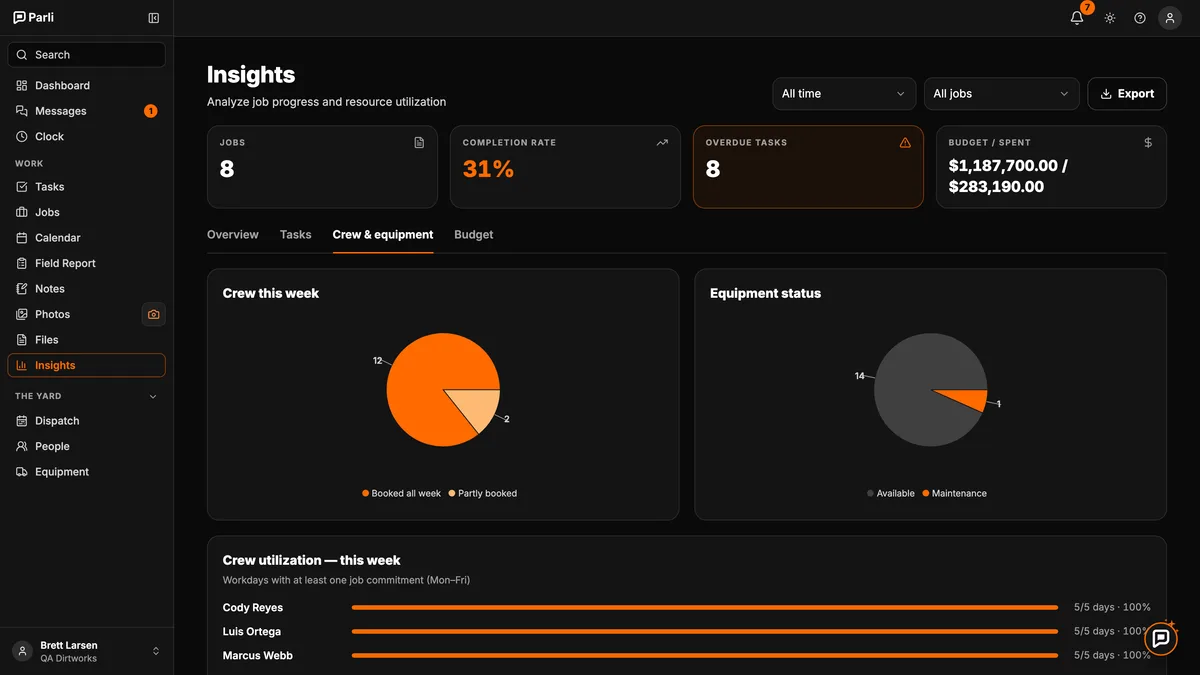Click the Field Report clipboard icon

point(22,263)
